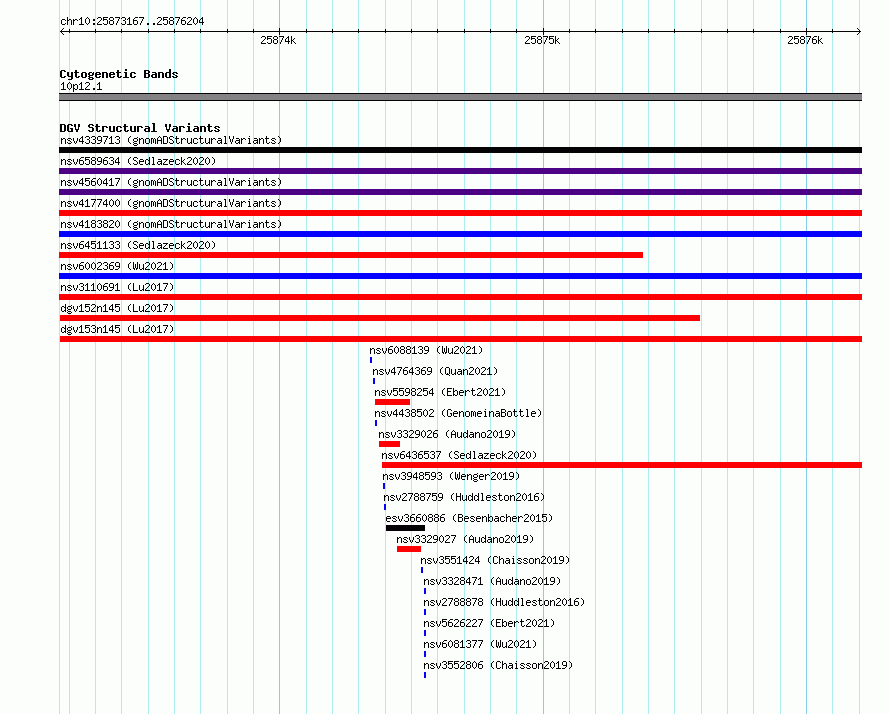Image resolution: width=890 pixels, height=714 pixels.
Task: Select the black bar under nsv4339713
Action: [x=460, y=150]
